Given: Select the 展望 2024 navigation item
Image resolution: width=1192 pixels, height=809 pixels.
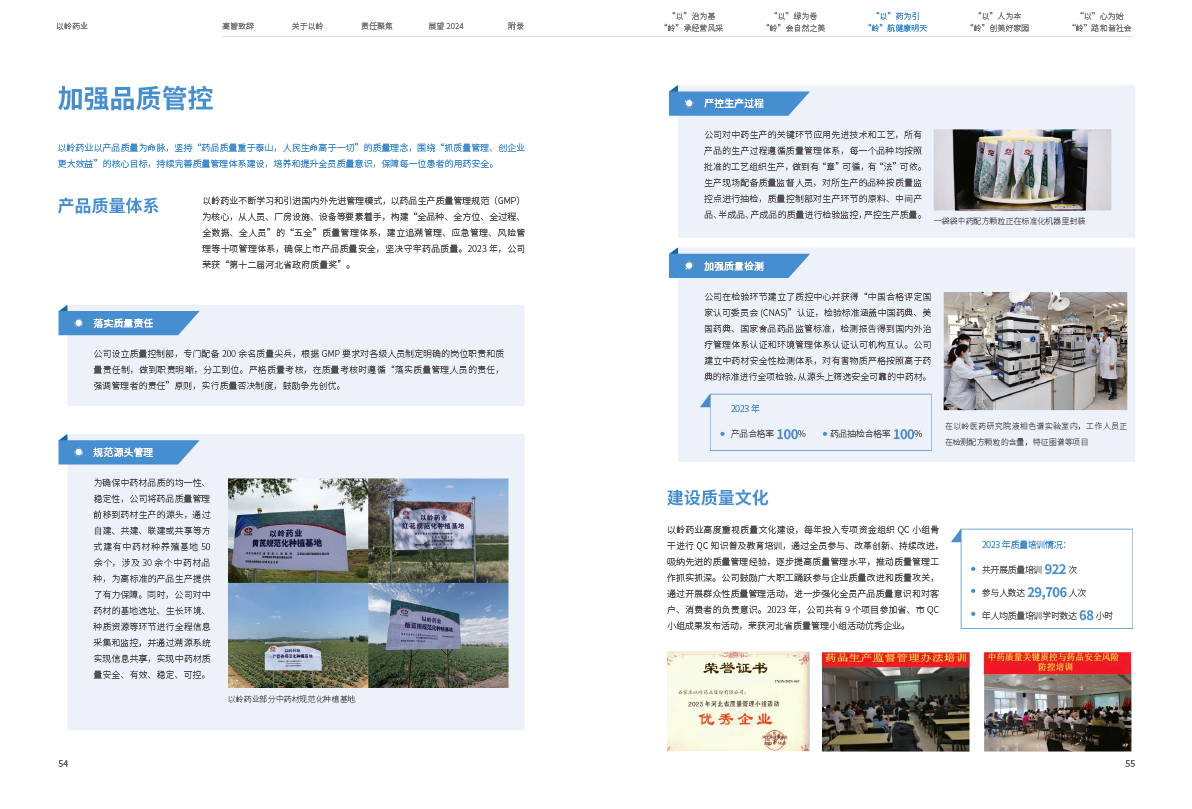Looking at the screenshot, I should pyautogui.click(x=445, y=25).
